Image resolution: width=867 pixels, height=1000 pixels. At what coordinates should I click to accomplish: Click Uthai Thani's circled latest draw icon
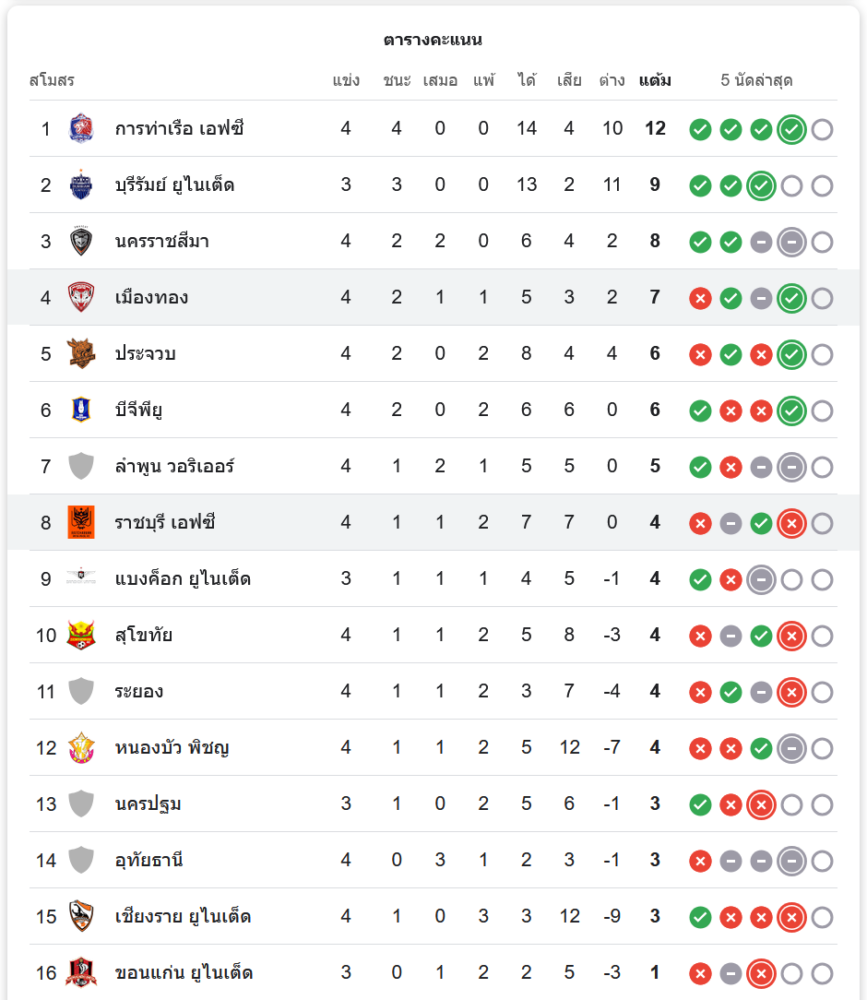coord(792,860)
